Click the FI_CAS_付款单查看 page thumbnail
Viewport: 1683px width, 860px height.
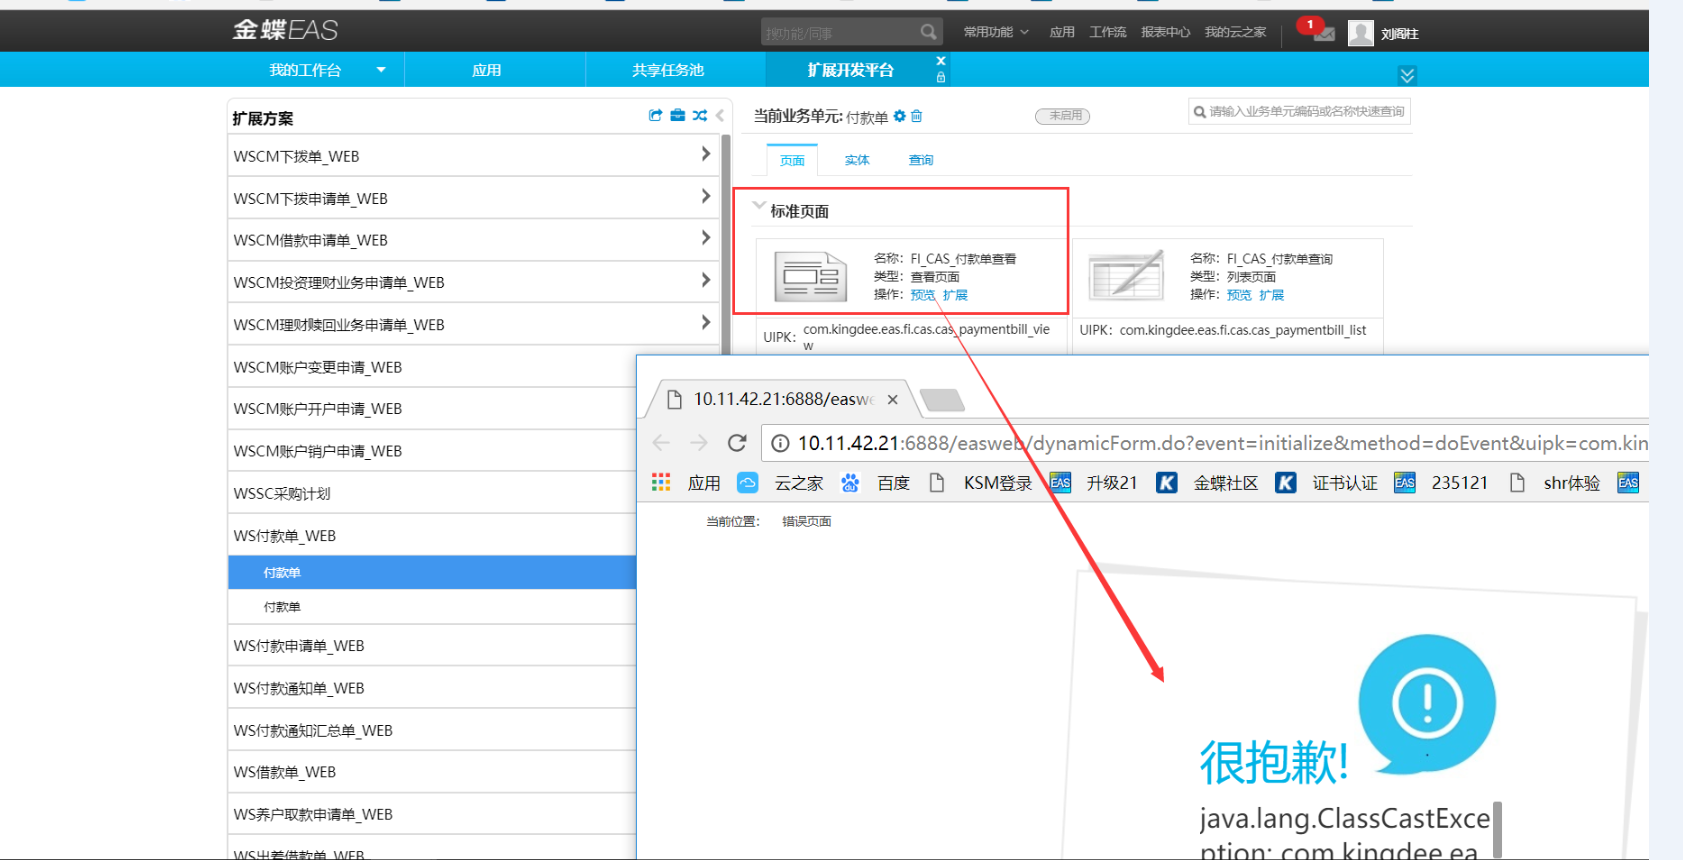[x=811, y=276]
